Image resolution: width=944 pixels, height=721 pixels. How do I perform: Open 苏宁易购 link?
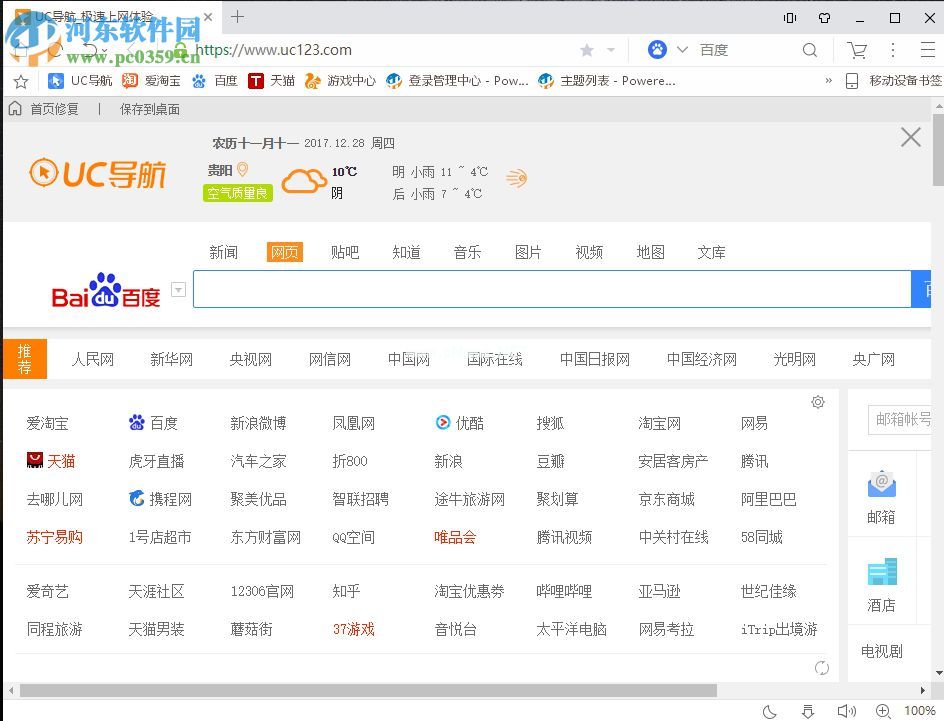[x=55, y=537]
